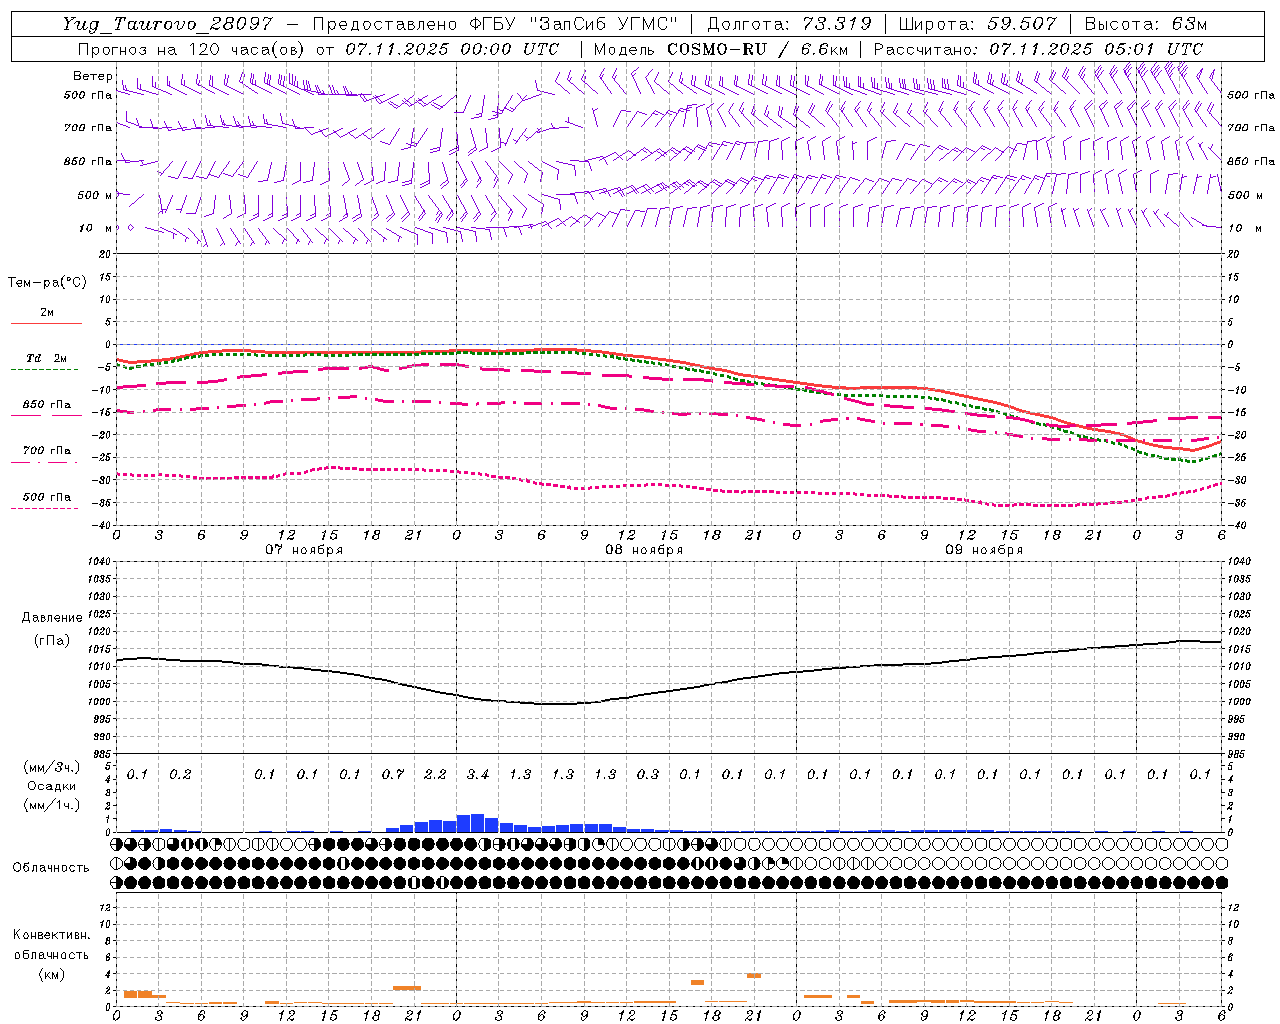
Task: Click the (мм/3ч.) unit label
Action: pos(51,767)
